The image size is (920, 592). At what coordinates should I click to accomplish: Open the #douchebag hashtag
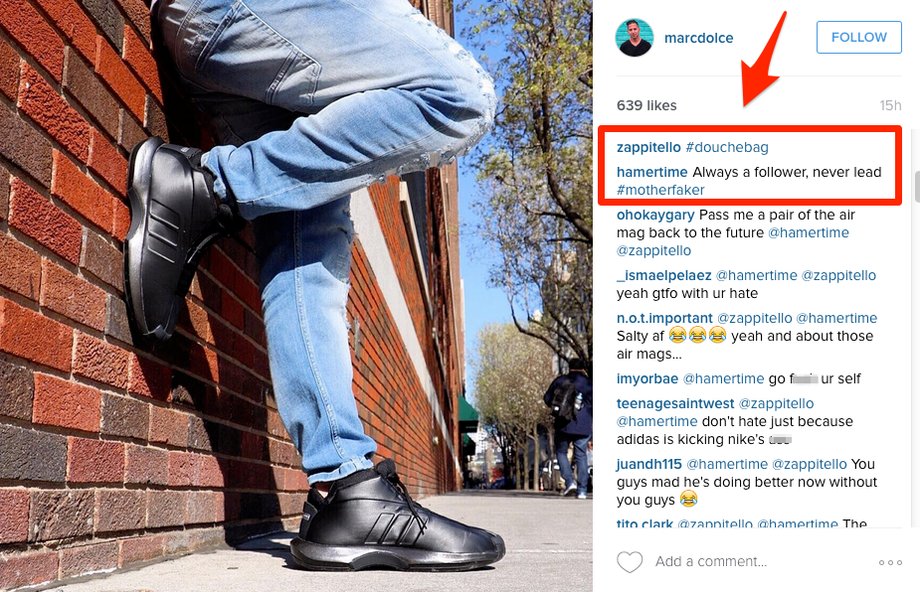tap(727, 147)
